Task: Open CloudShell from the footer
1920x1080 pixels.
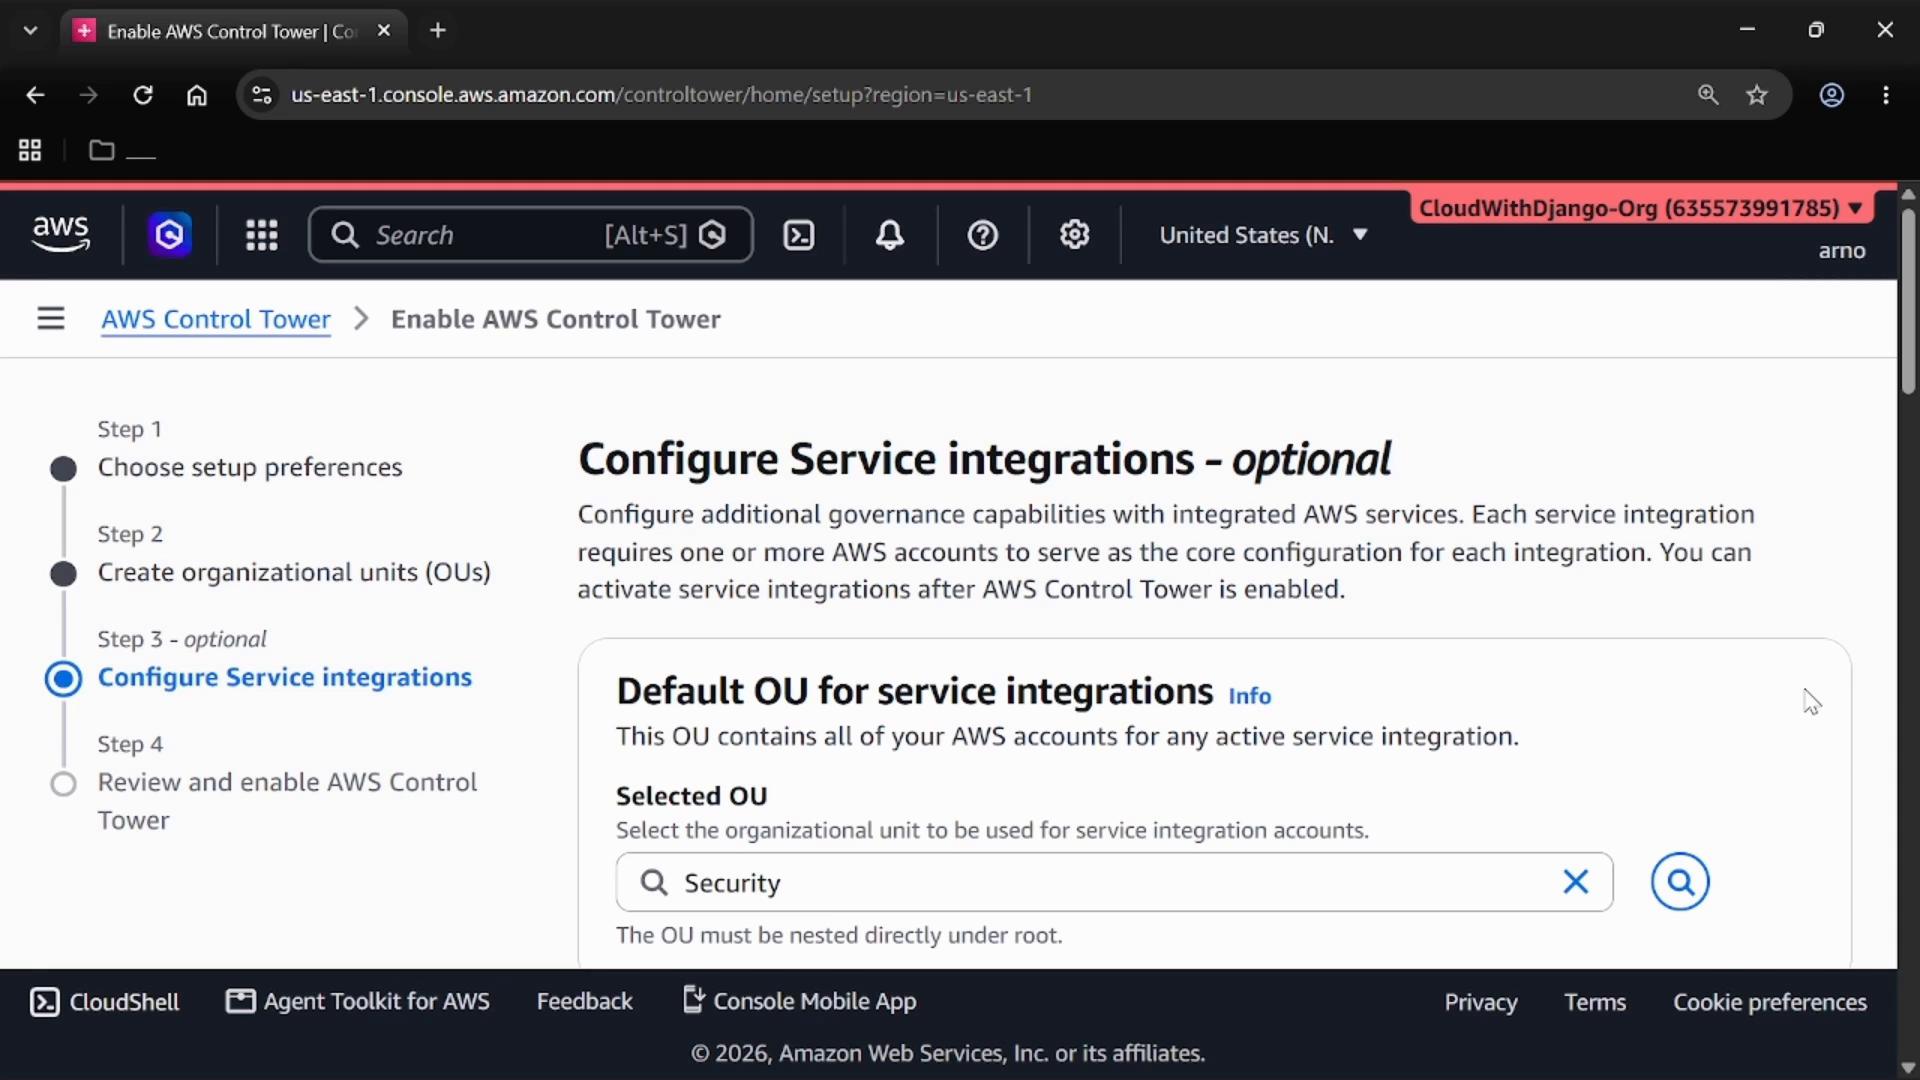Action: pyautogui.click(x=104, y=1002)
